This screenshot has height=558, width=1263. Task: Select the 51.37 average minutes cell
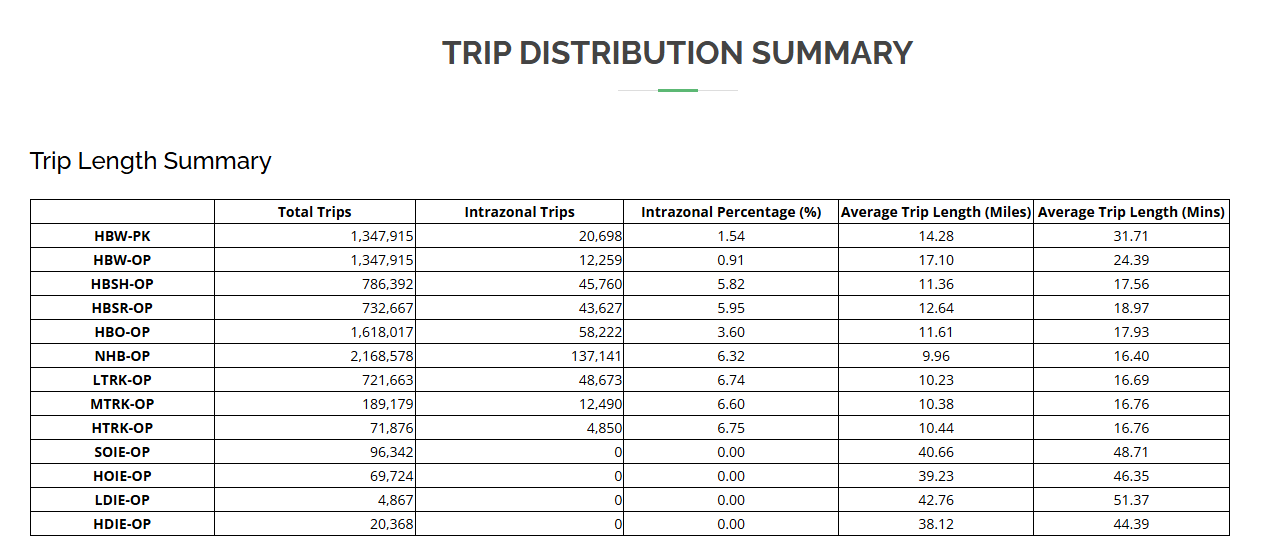tap(1132, 500)
